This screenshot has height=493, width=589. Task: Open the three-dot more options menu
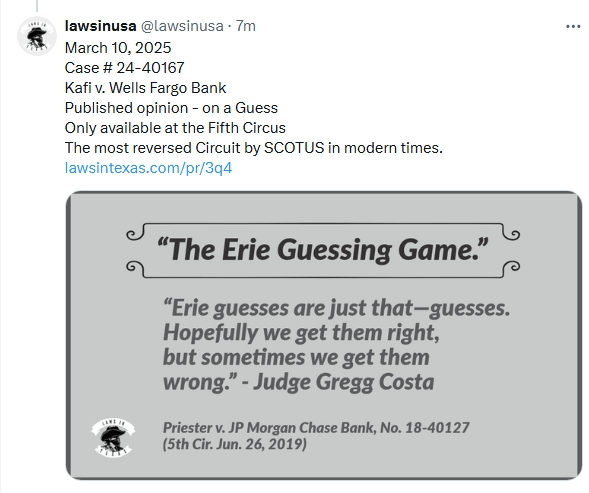[573, 27]
